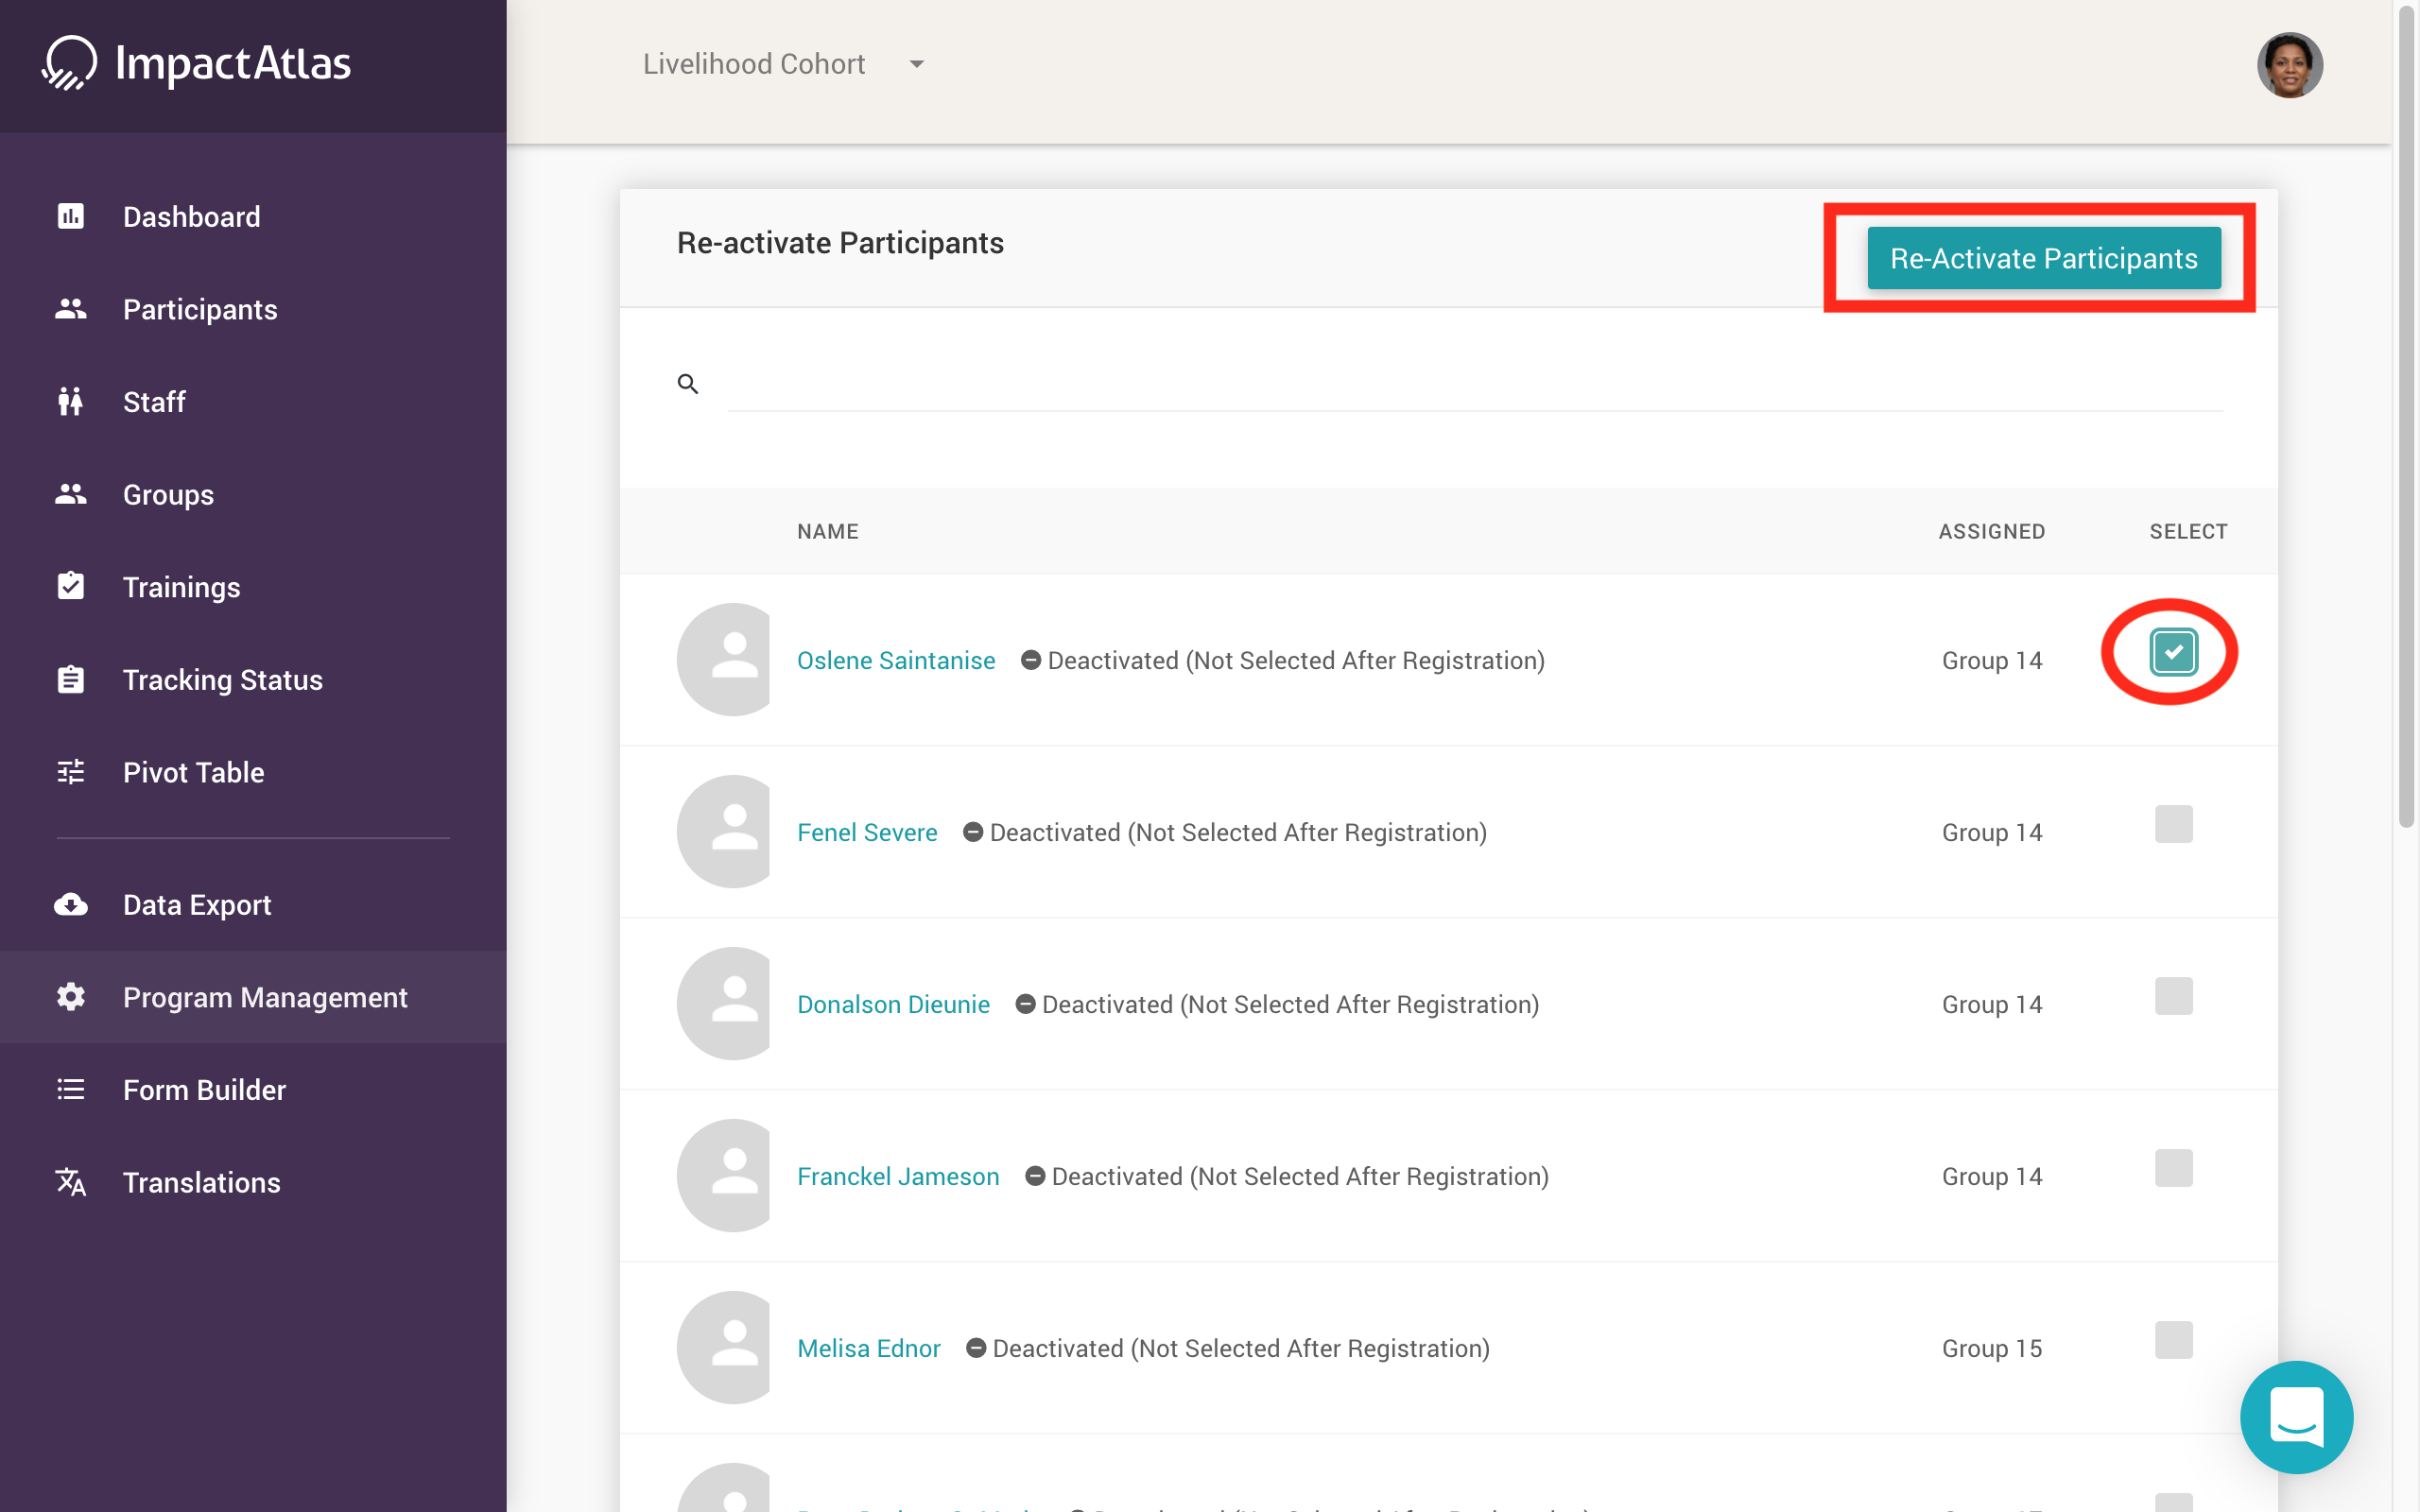
Task: Go to Form Builder menu item
Action: click(x=204, y=1090)
